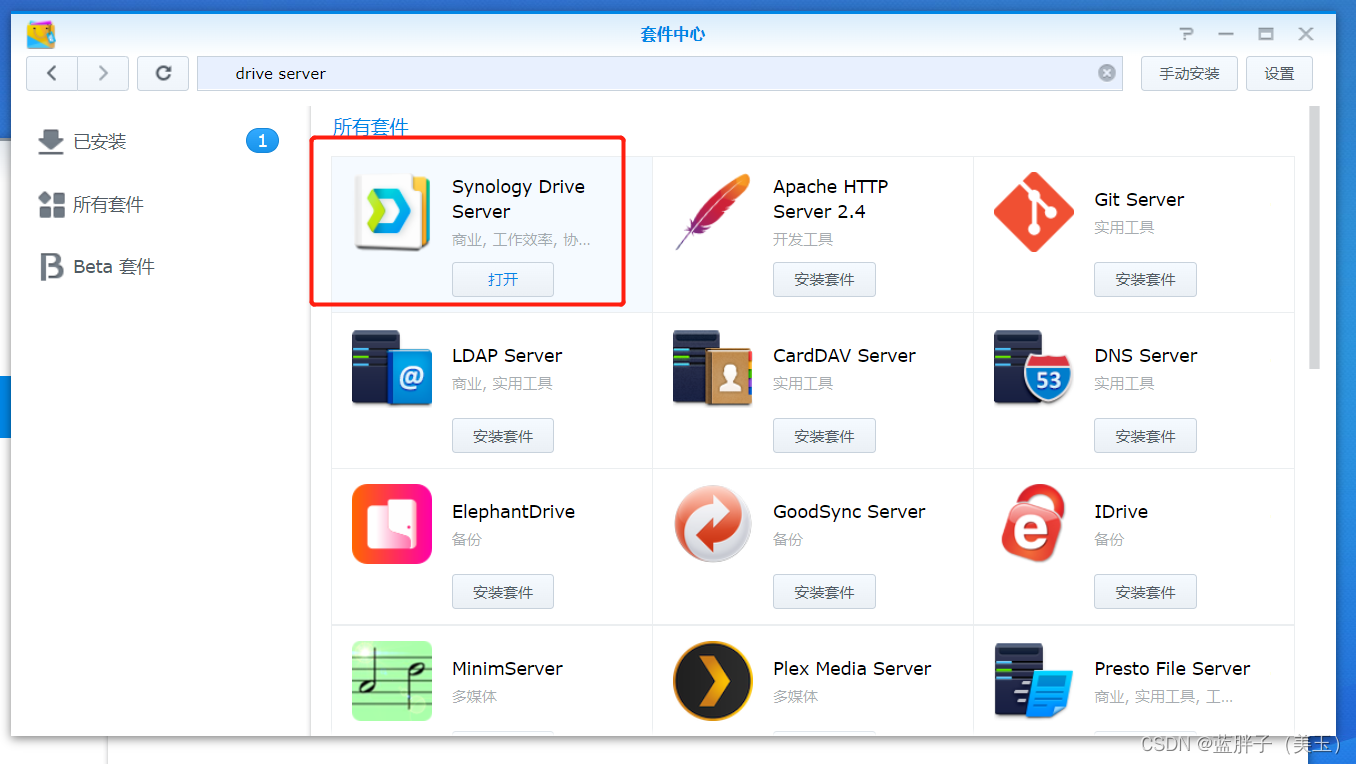The image size is (1356, 764).
Task: Install CardDAV Server package
Action: click(x=824, y=436)
